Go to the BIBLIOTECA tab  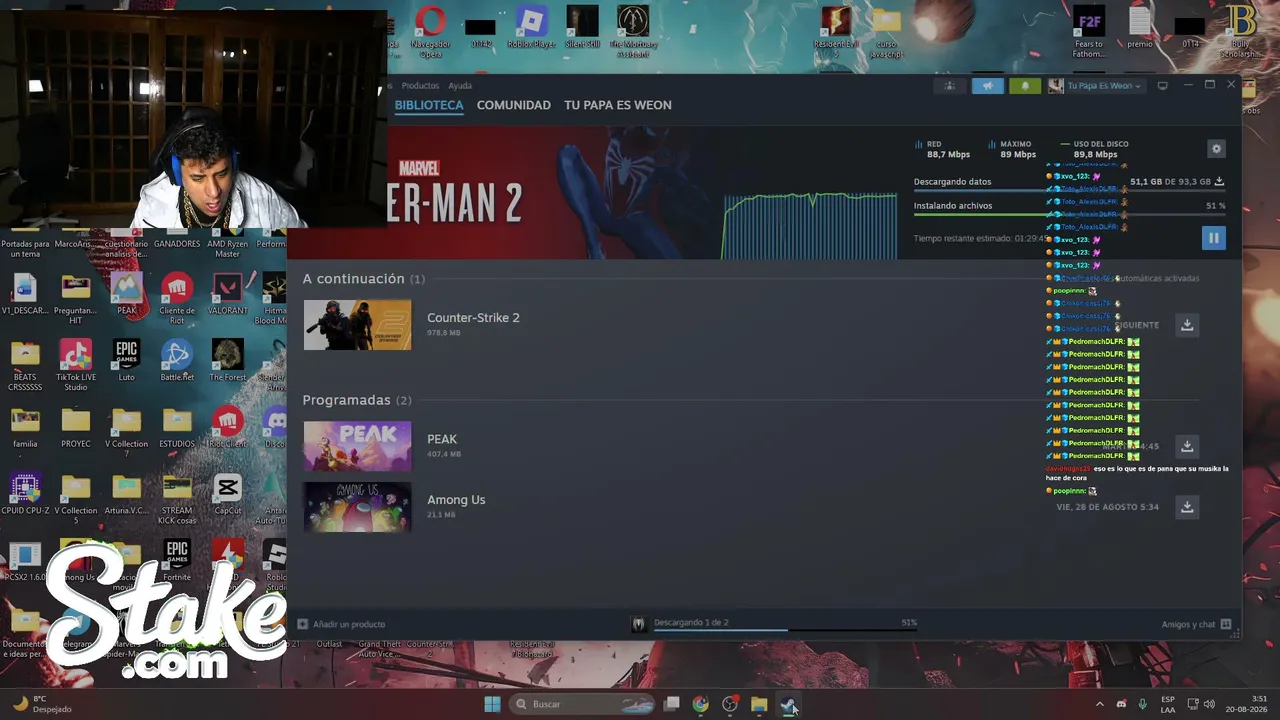tap(429, 105)
